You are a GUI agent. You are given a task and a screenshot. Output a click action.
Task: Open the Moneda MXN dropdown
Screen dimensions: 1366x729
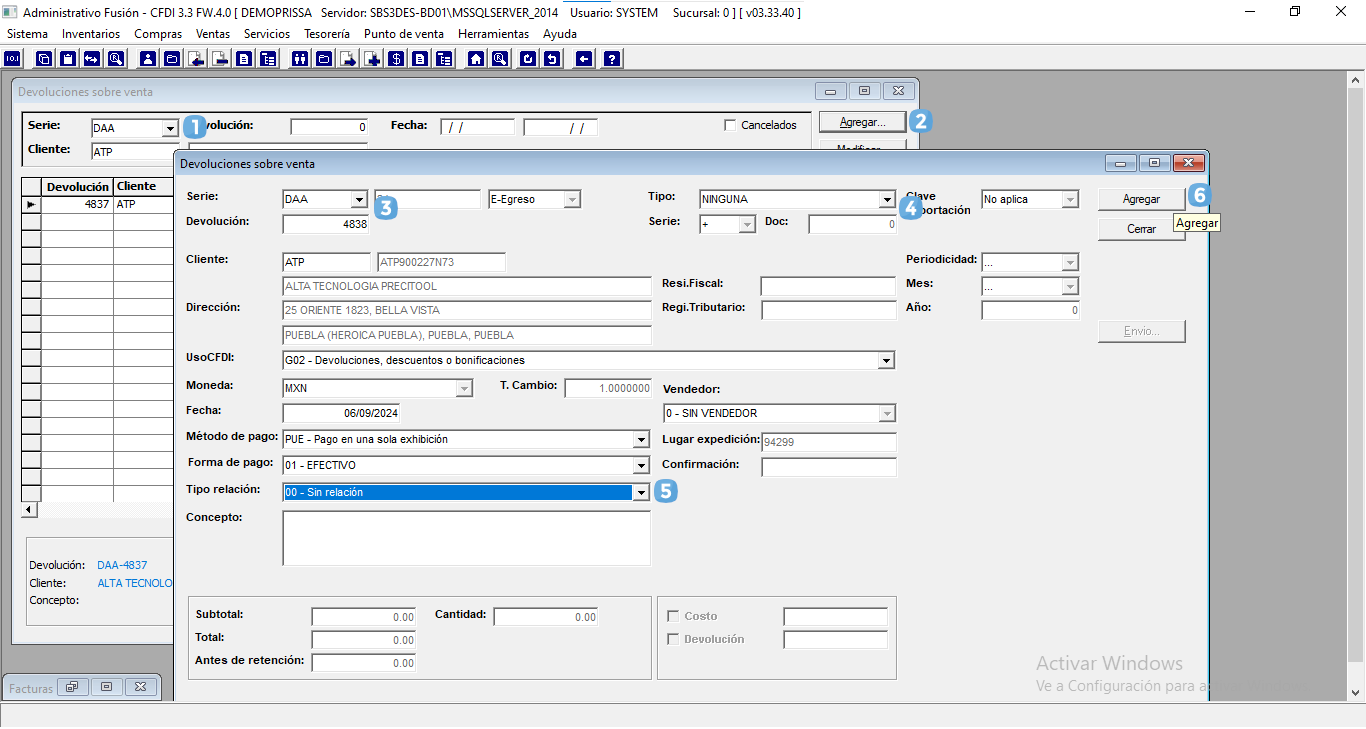464,388
